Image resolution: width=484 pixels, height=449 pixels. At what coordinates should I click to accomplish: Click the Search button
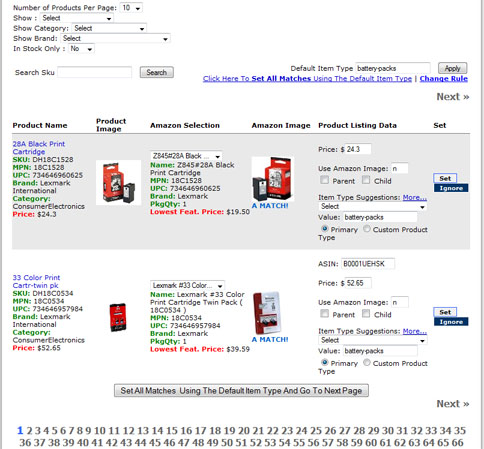coord(157,72)
